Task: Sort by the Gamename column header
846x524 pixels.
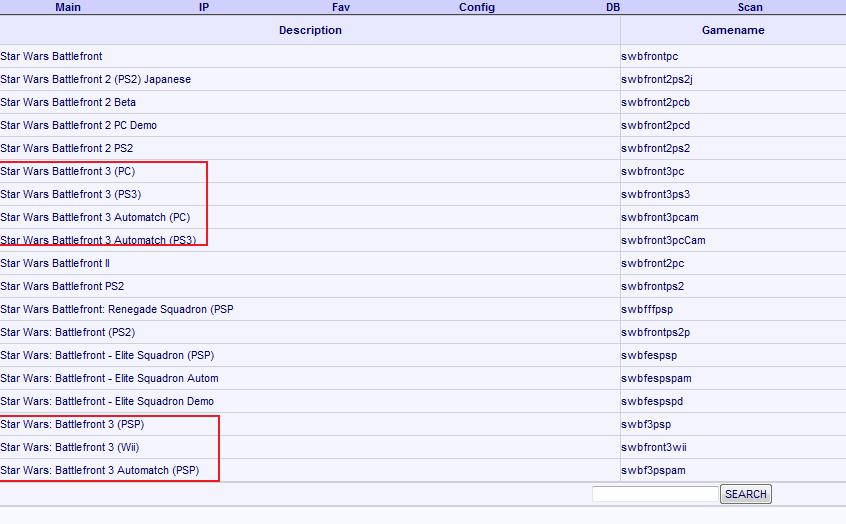Action: pyautogui.click(x=733, y=30)
